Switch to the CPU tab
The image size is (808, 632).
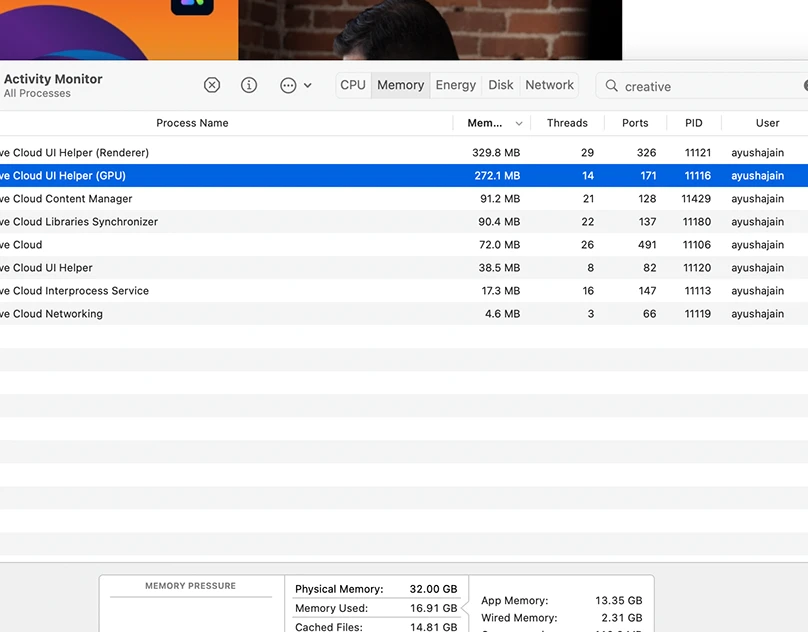353,86
